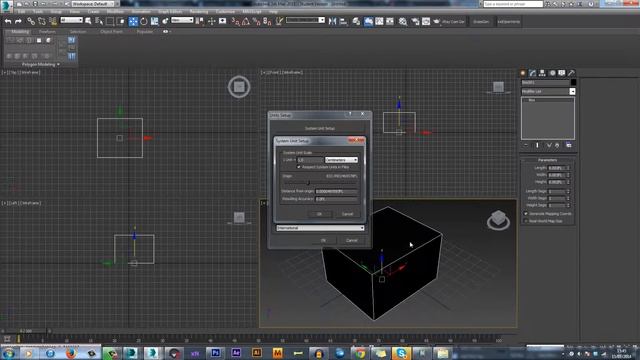
Task: Select the Freeform ribbon tab
Action: coord(47,31)
